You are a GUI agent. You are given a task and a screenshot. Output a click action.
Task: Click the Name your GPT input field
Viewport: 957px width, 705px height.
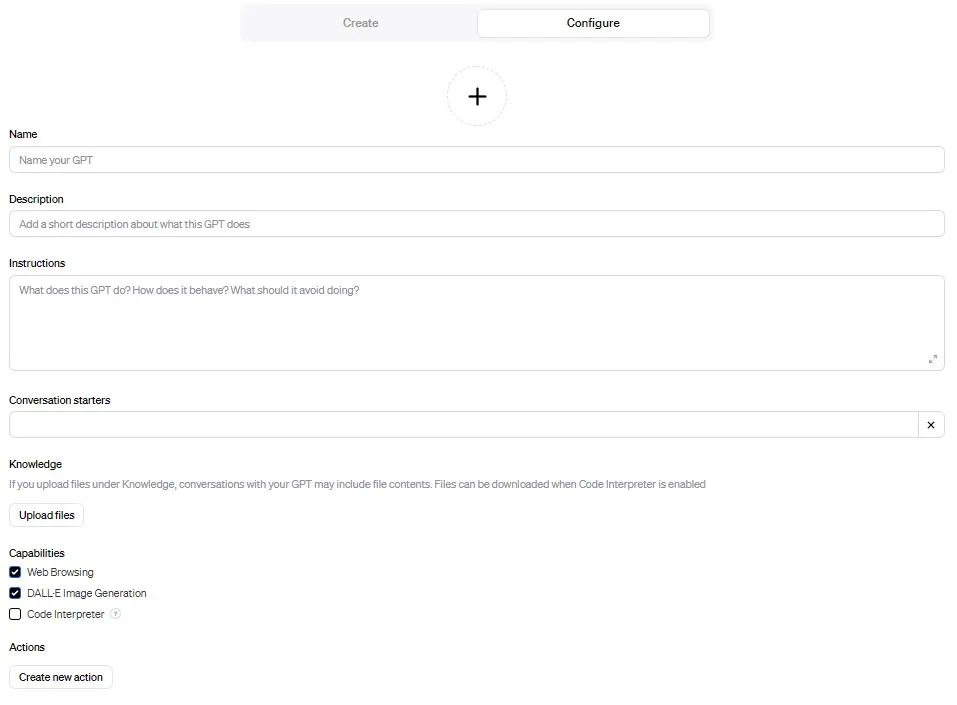477,159
